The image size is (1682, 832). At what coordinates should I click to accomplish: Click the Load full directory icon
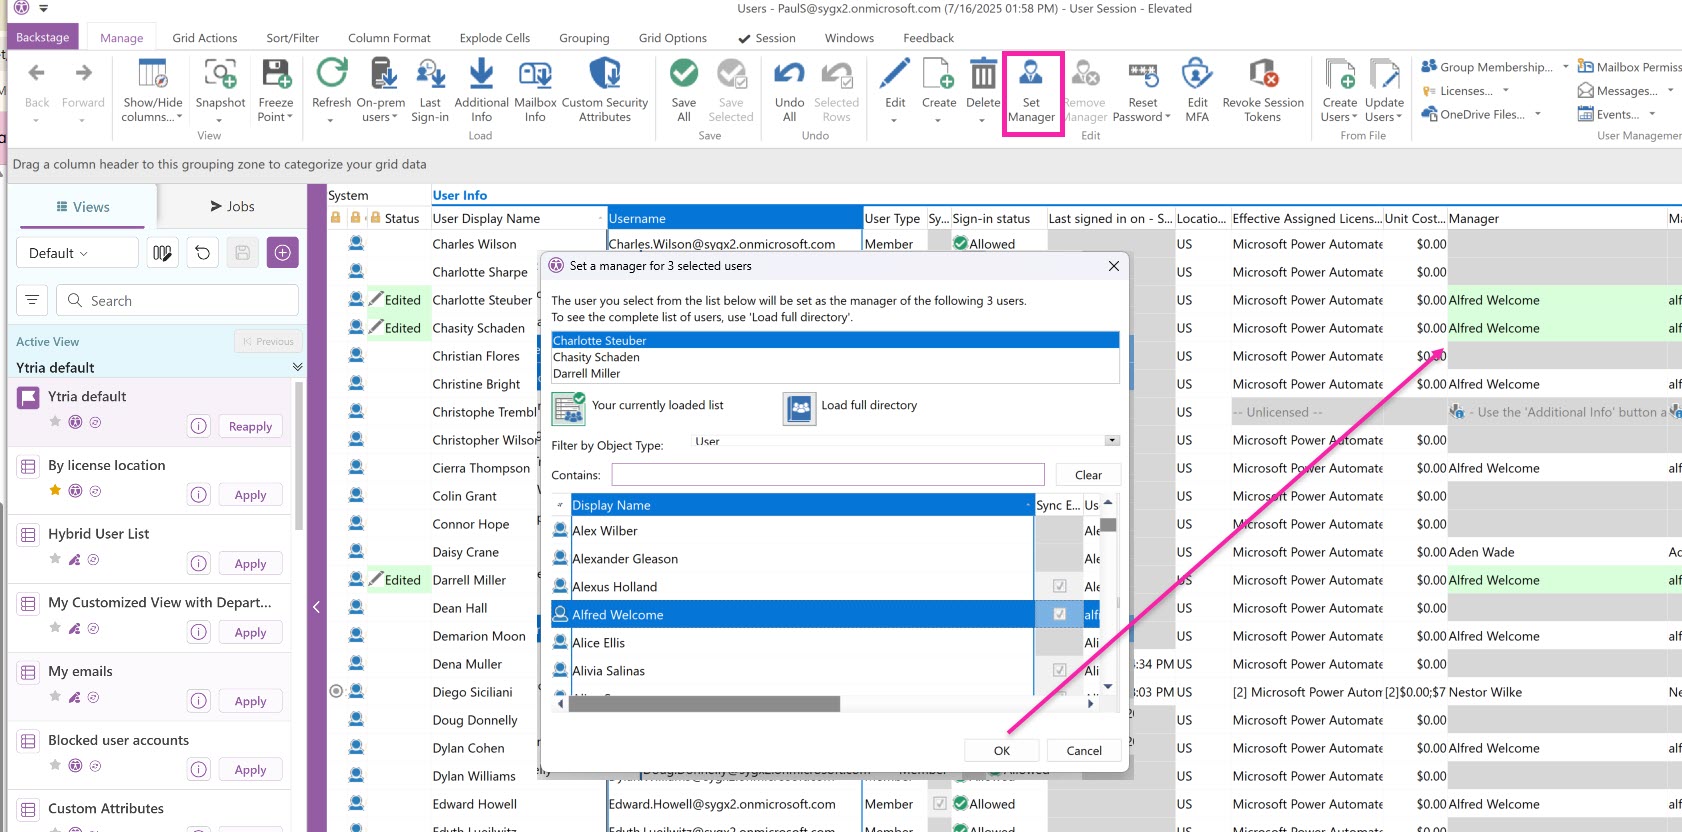tap(799, 407)
